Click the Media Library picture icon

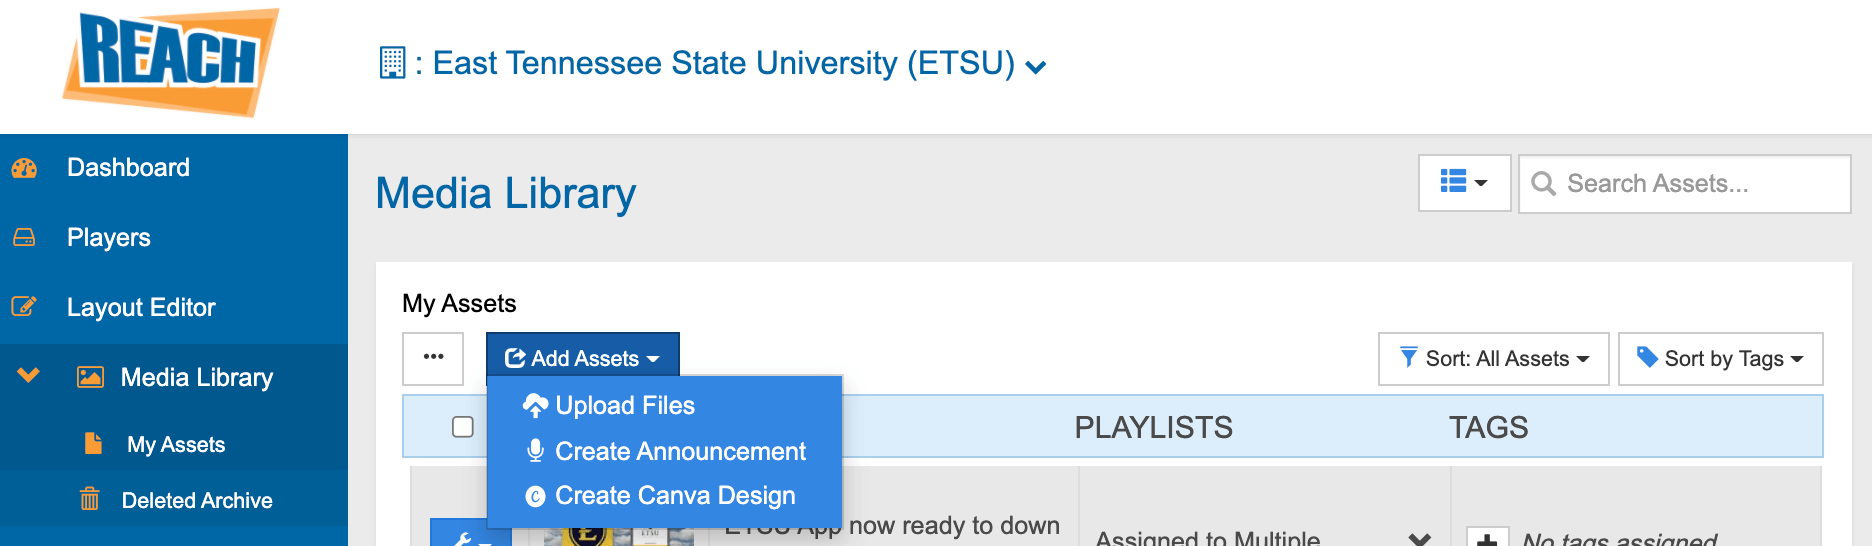[x=90, y=377]
